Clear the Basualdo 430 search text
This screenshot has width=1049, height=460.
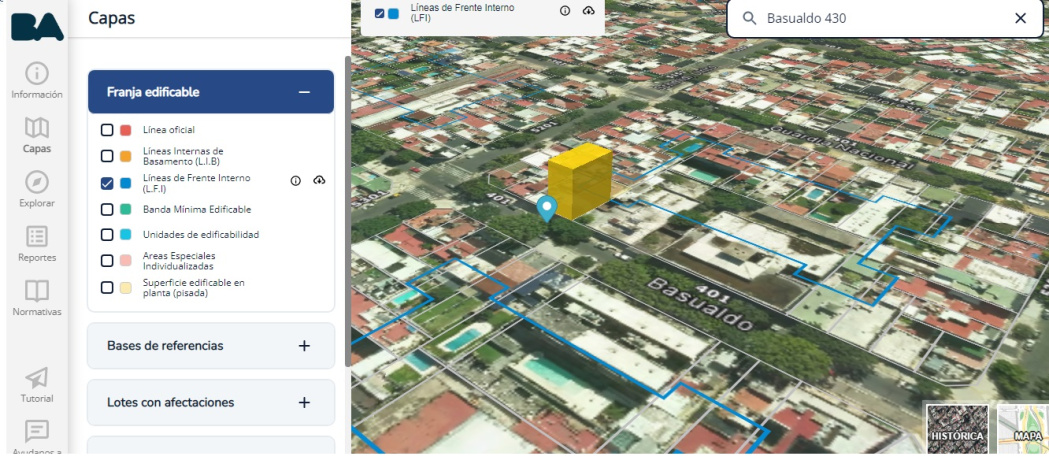pyautogui.click(x=1020, y=18)
